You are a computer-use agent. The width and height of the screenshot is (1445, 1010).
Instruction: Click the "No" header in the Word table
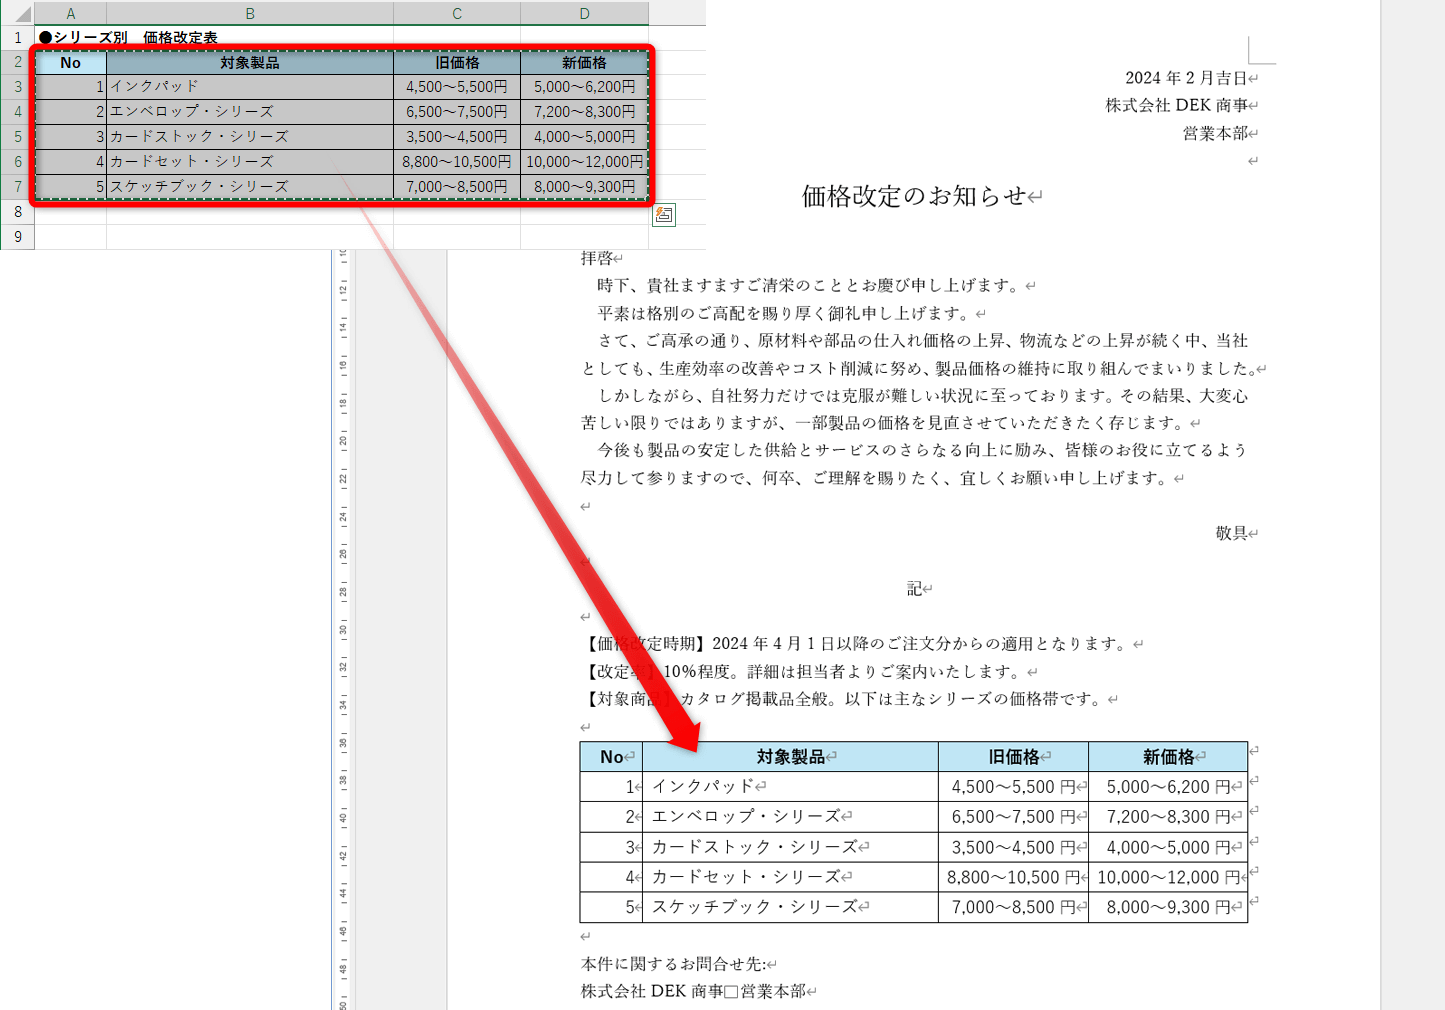tap(611, 757)
